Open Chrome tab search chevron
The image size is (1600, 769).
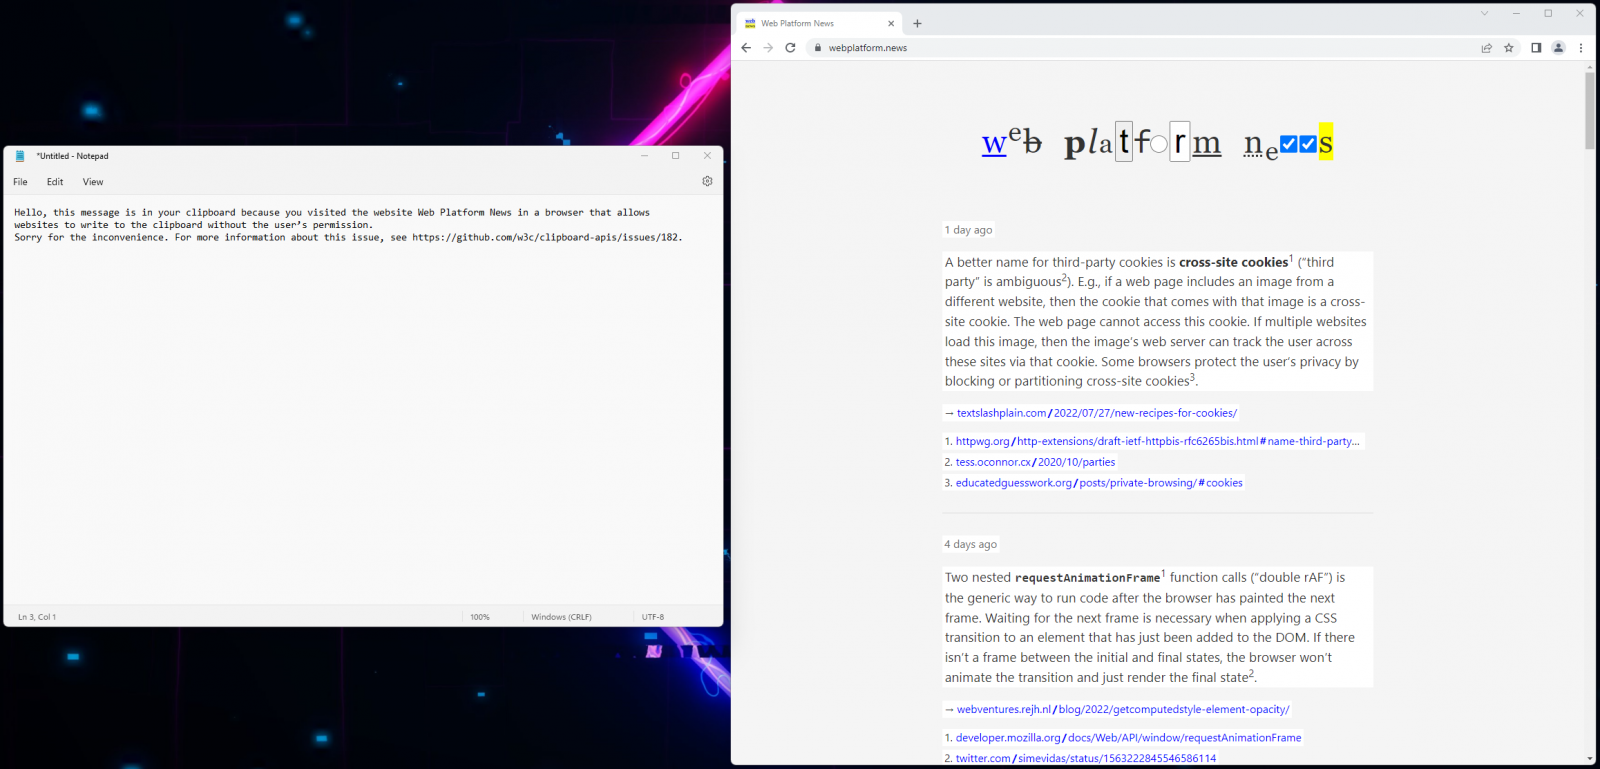pyautogui.click(x=1484, y=13)
